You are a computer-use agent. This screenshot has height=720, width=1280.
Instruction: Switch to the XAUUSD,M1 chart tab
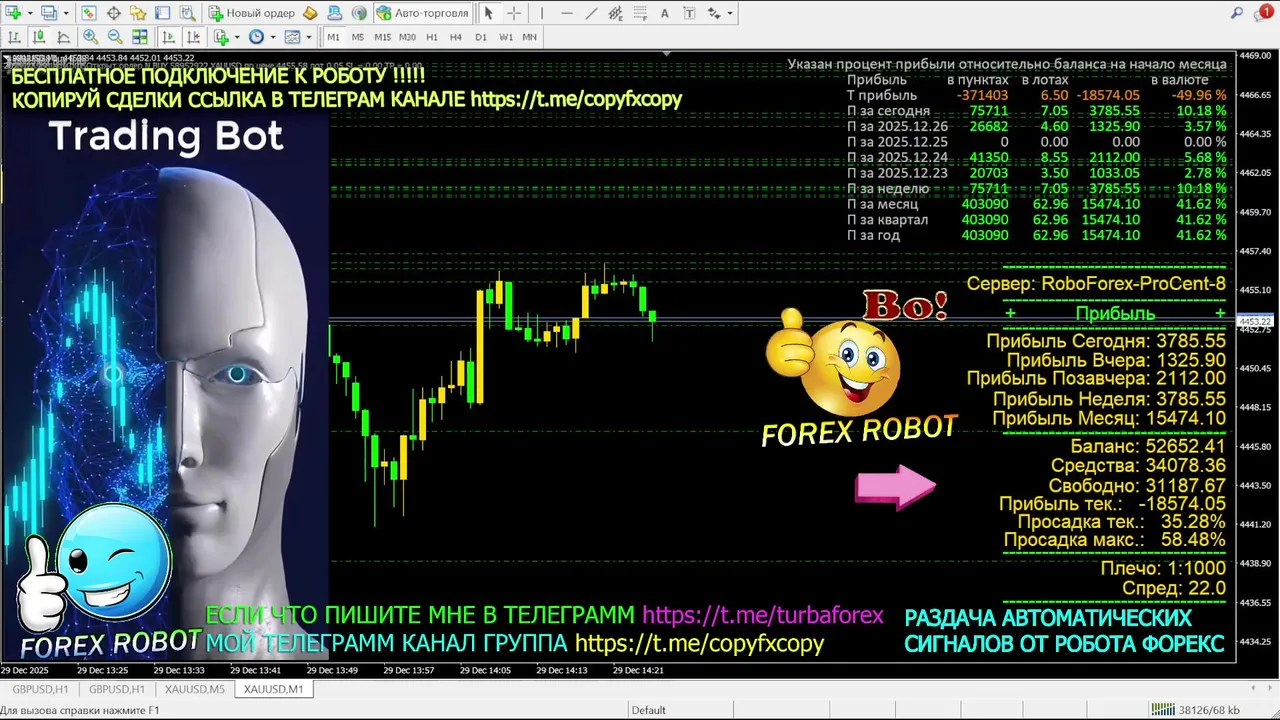point(273,689)
